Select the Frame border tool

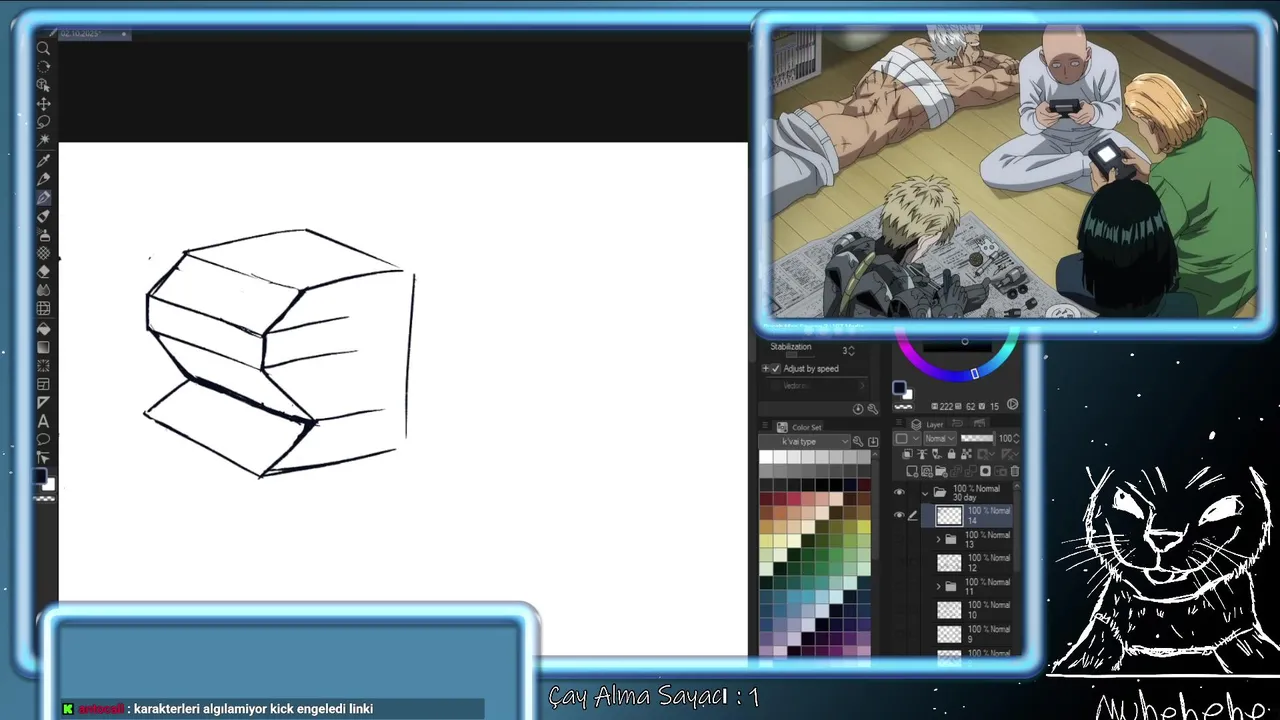(x=43, y=384)
